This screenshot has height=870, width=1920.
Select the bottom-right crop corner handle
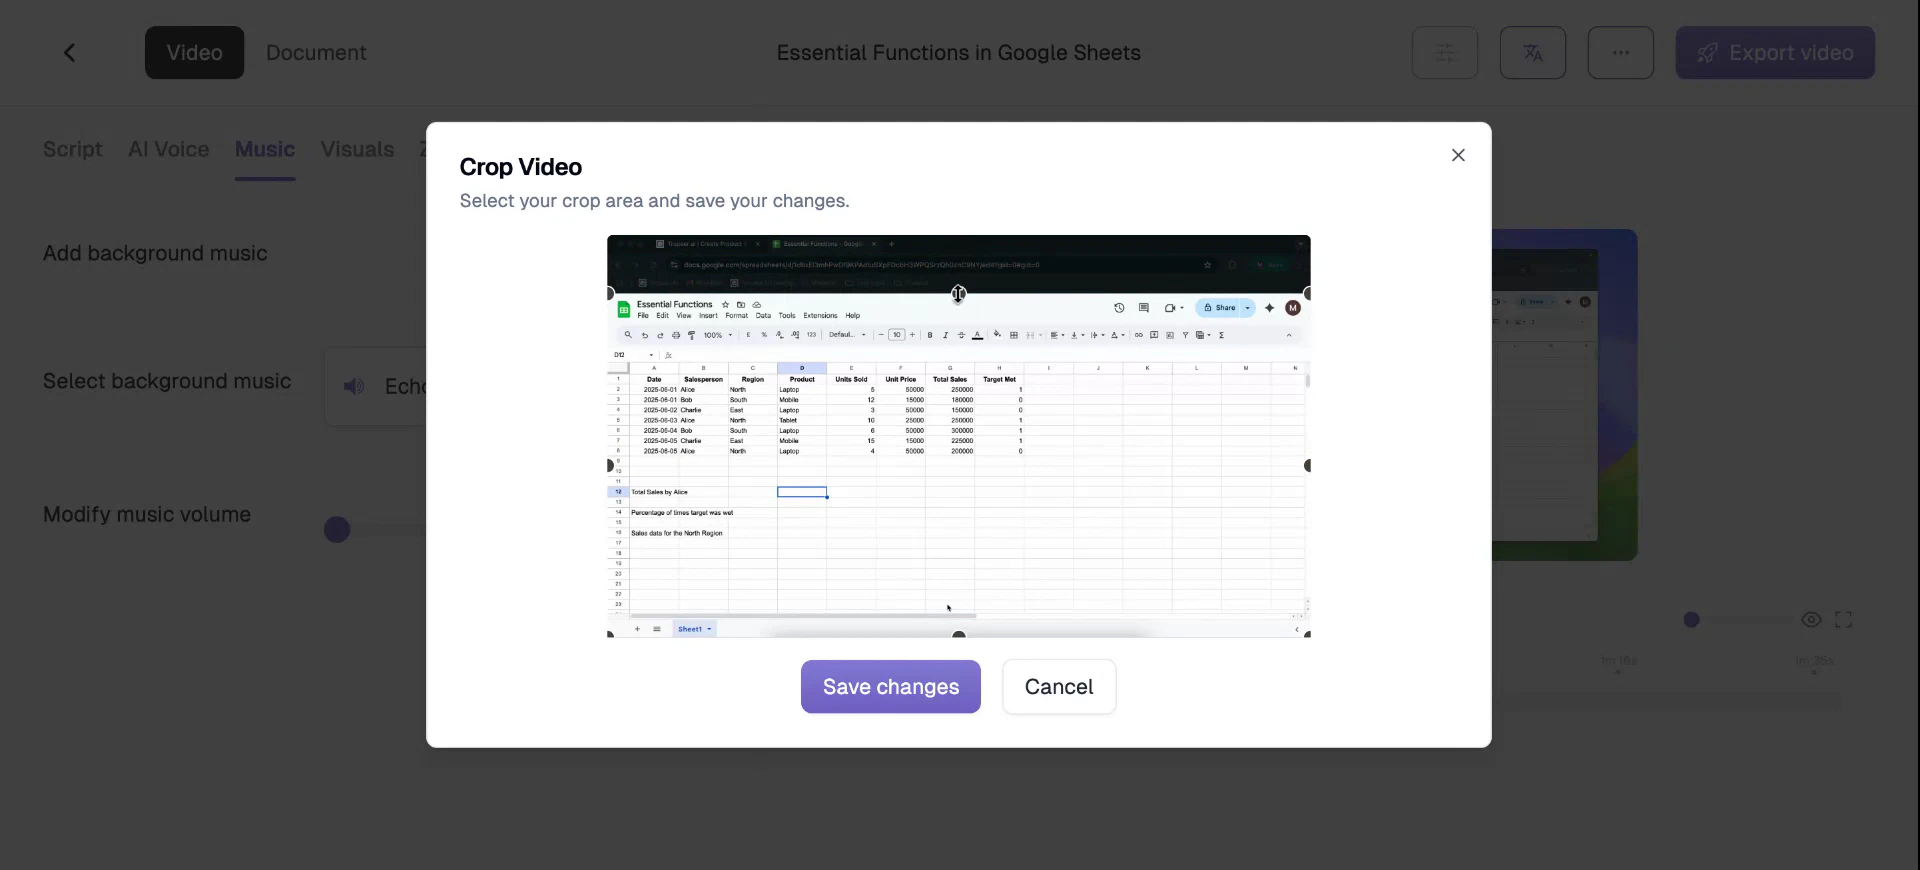(1307, 634)
